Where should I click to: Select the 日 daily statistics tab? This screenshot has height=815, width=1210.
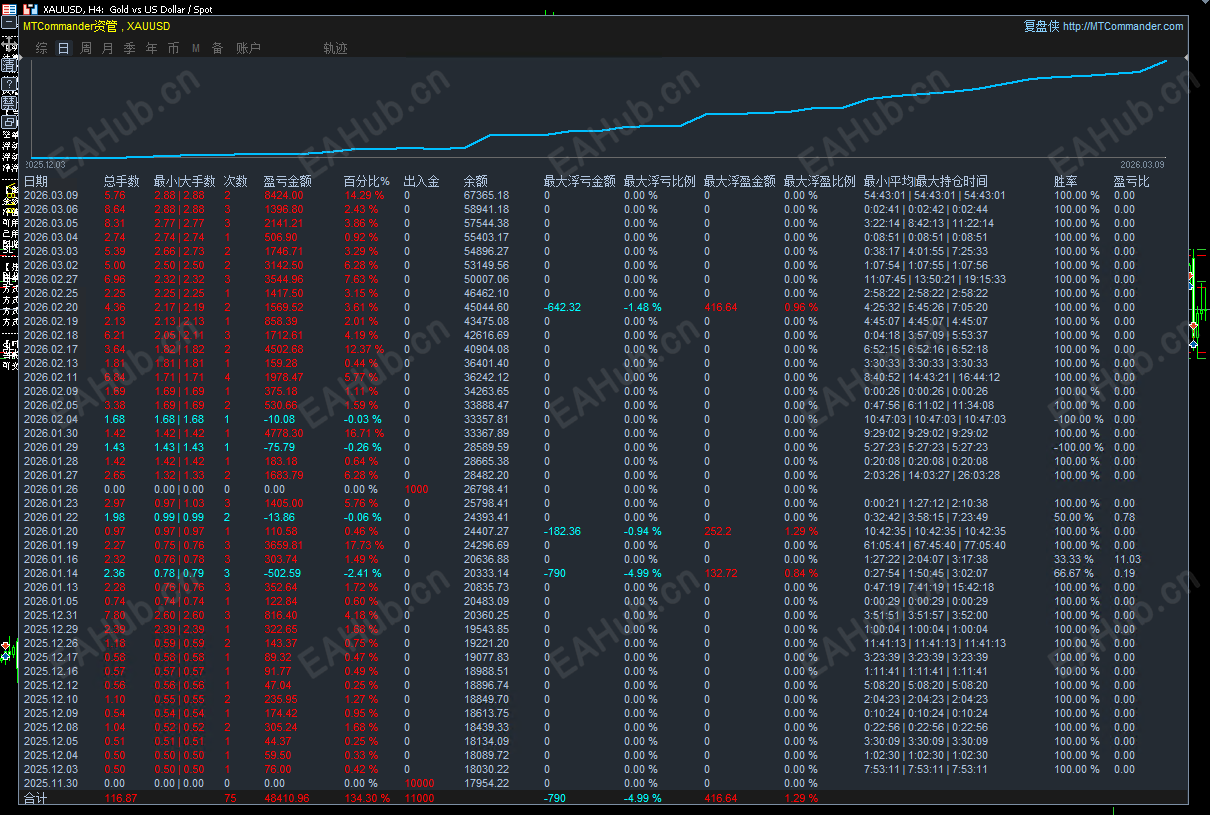coord(64,48)
